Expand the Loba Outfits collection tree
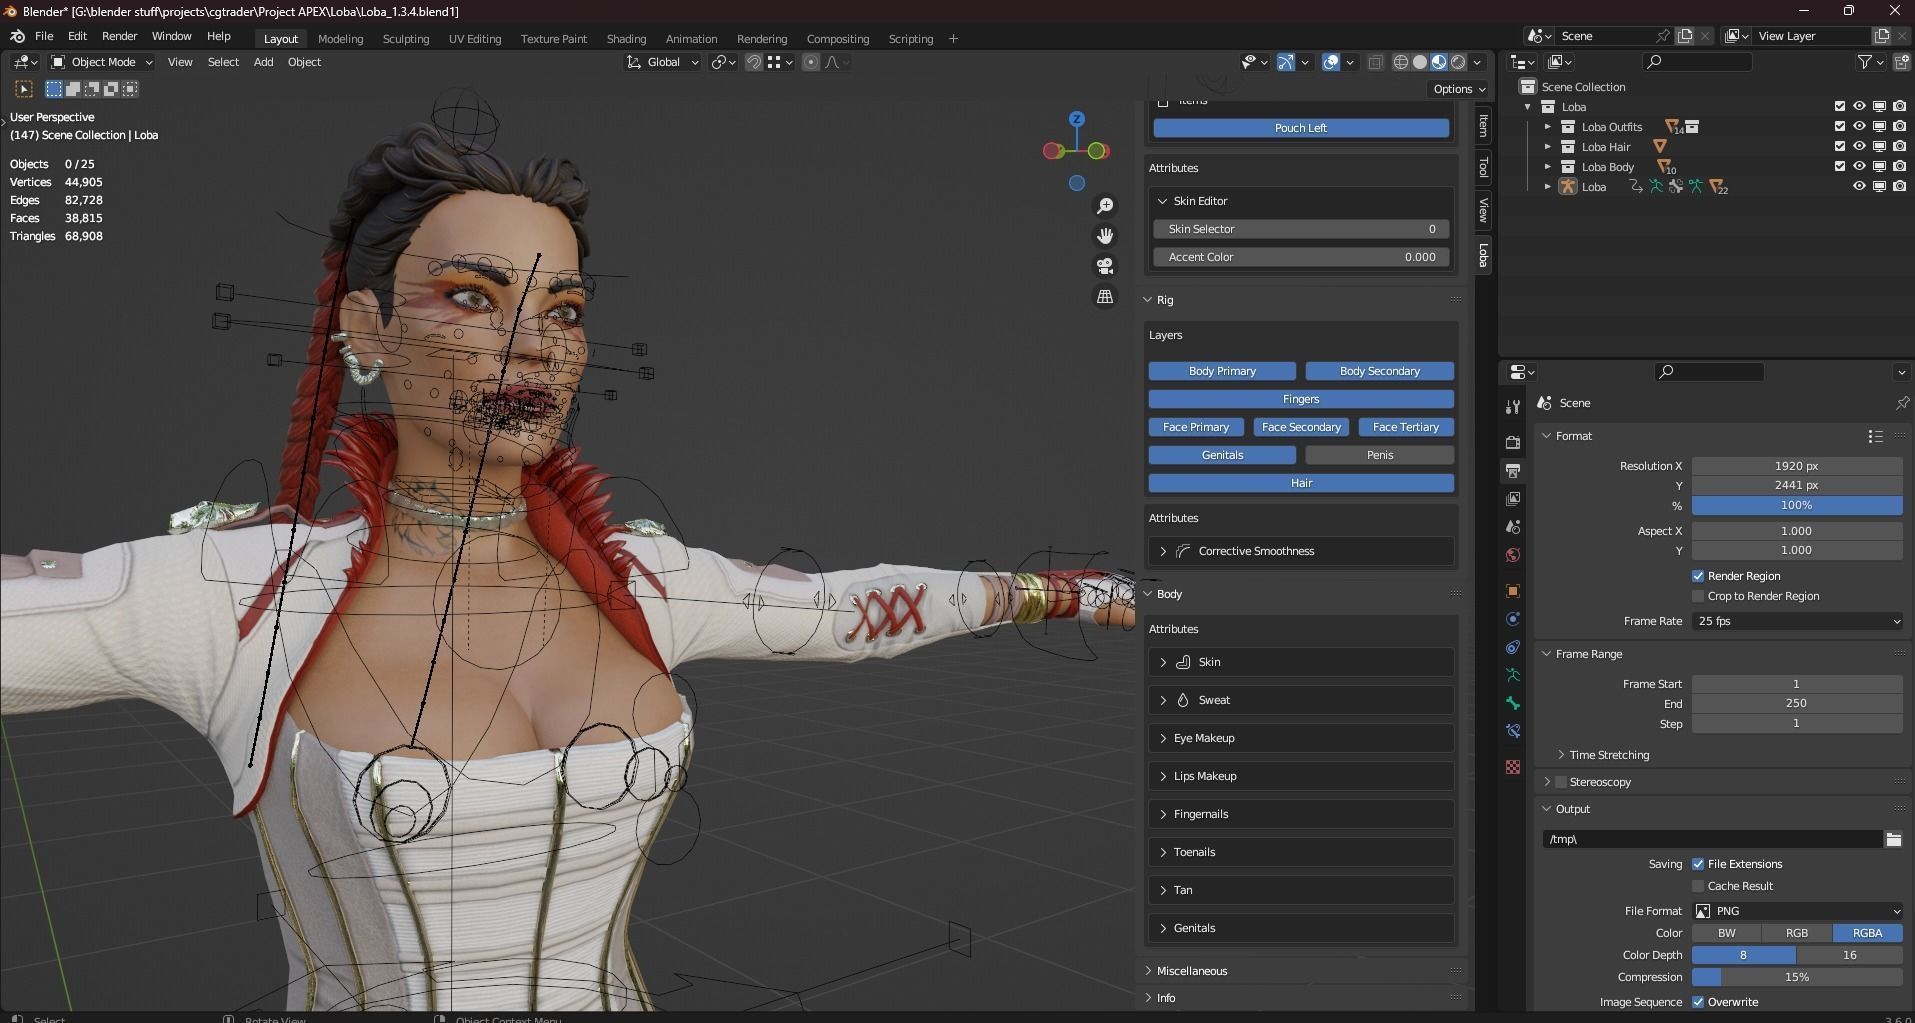1915x1023 pixels. (x=1547, y=127)
